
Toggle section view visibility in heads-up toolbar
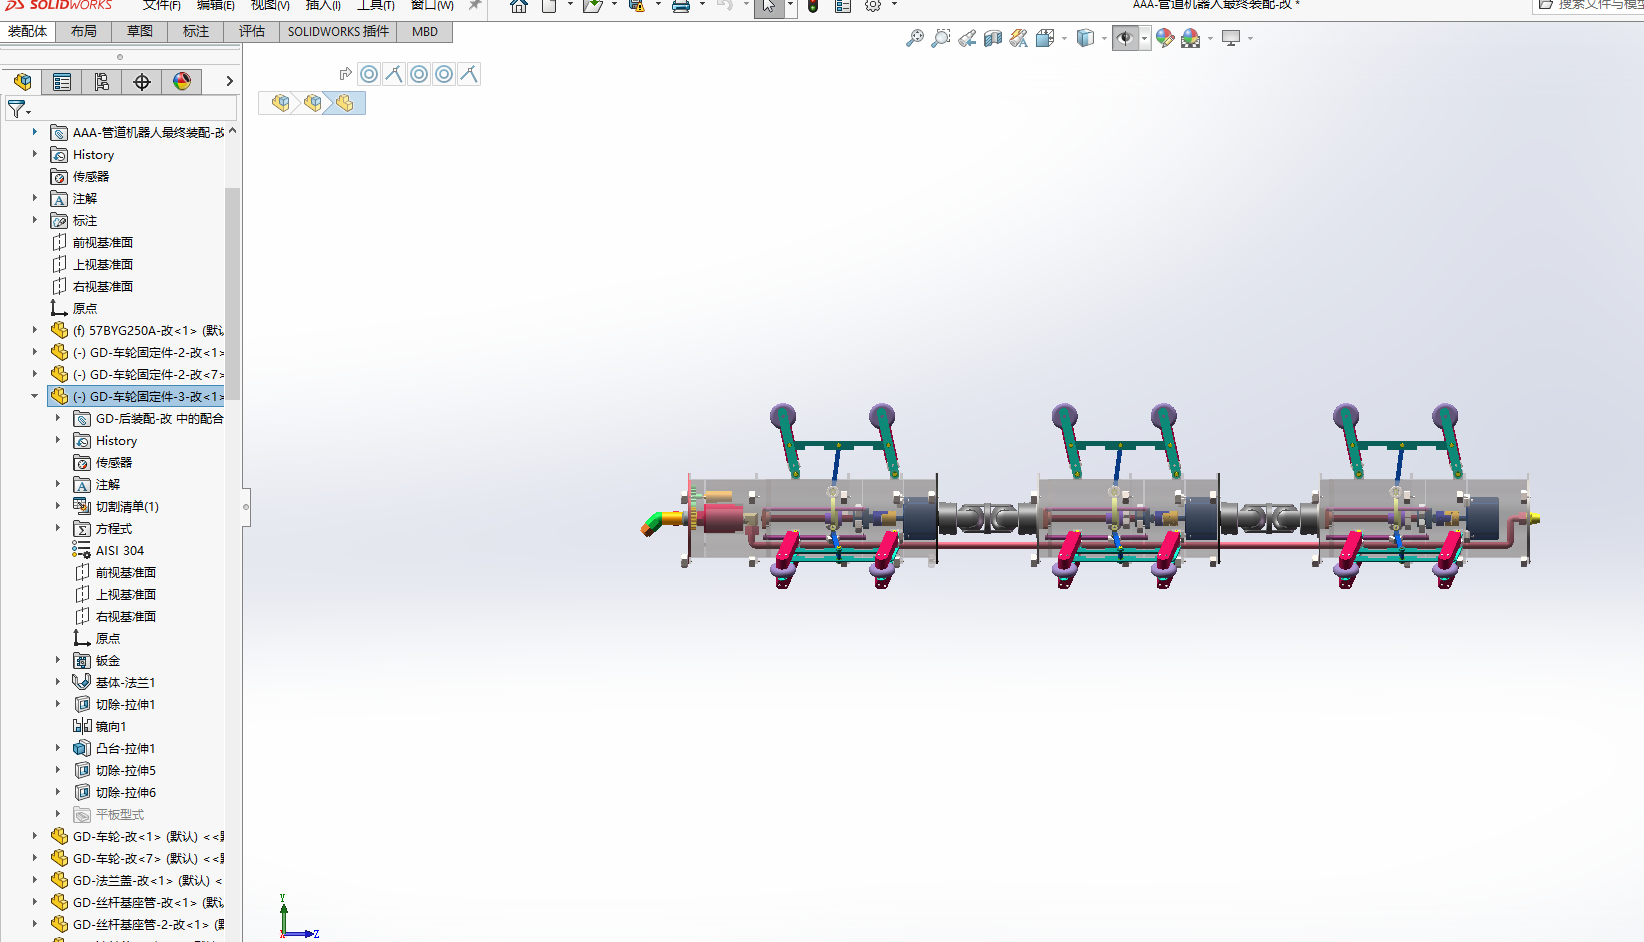pos(993,38)
